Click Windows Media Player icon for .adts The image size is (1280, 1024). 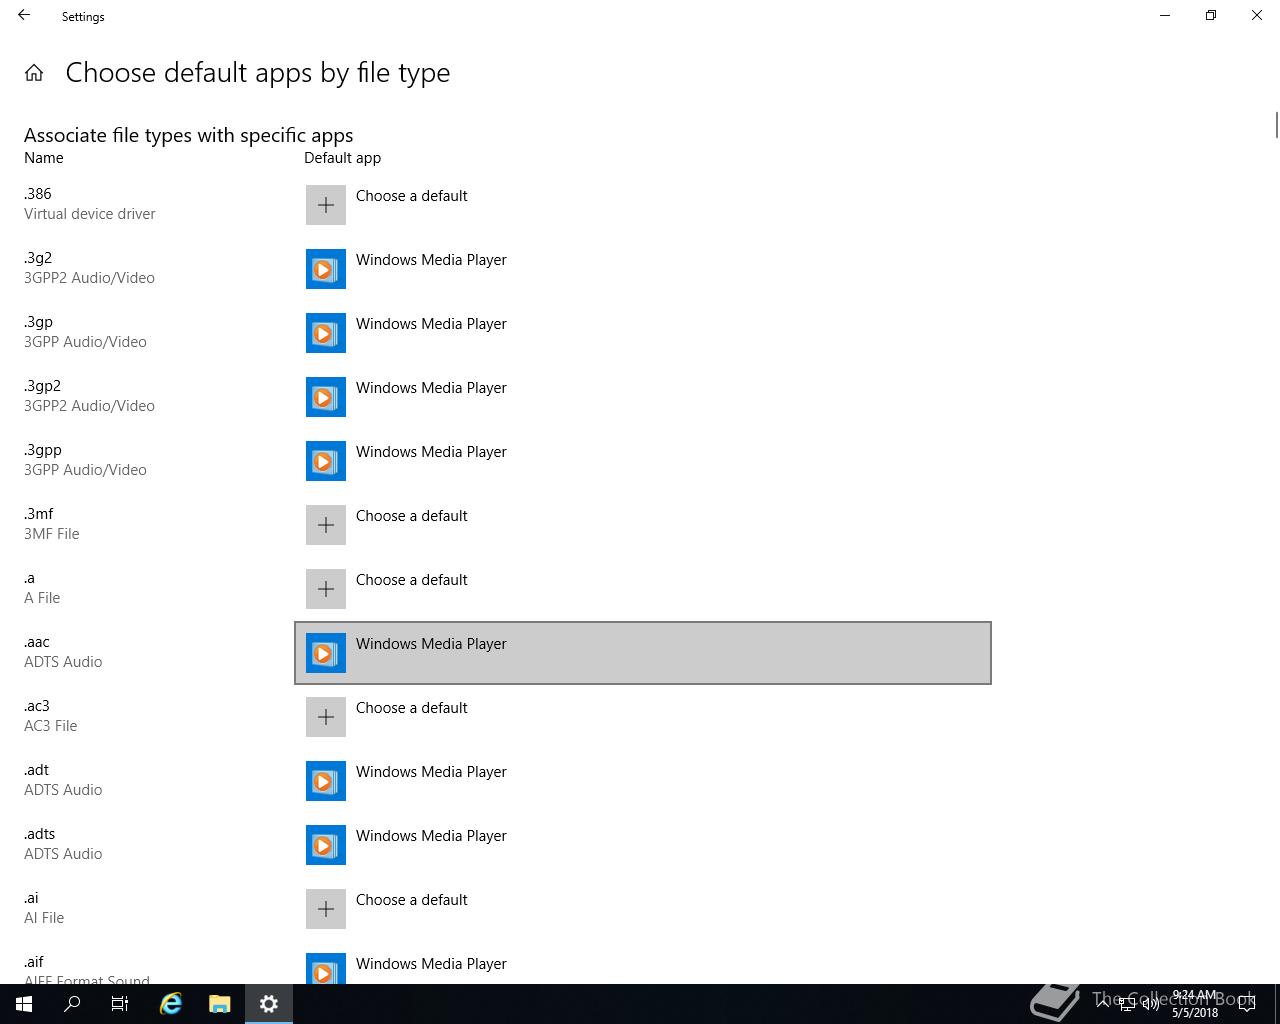pos(326,845)
